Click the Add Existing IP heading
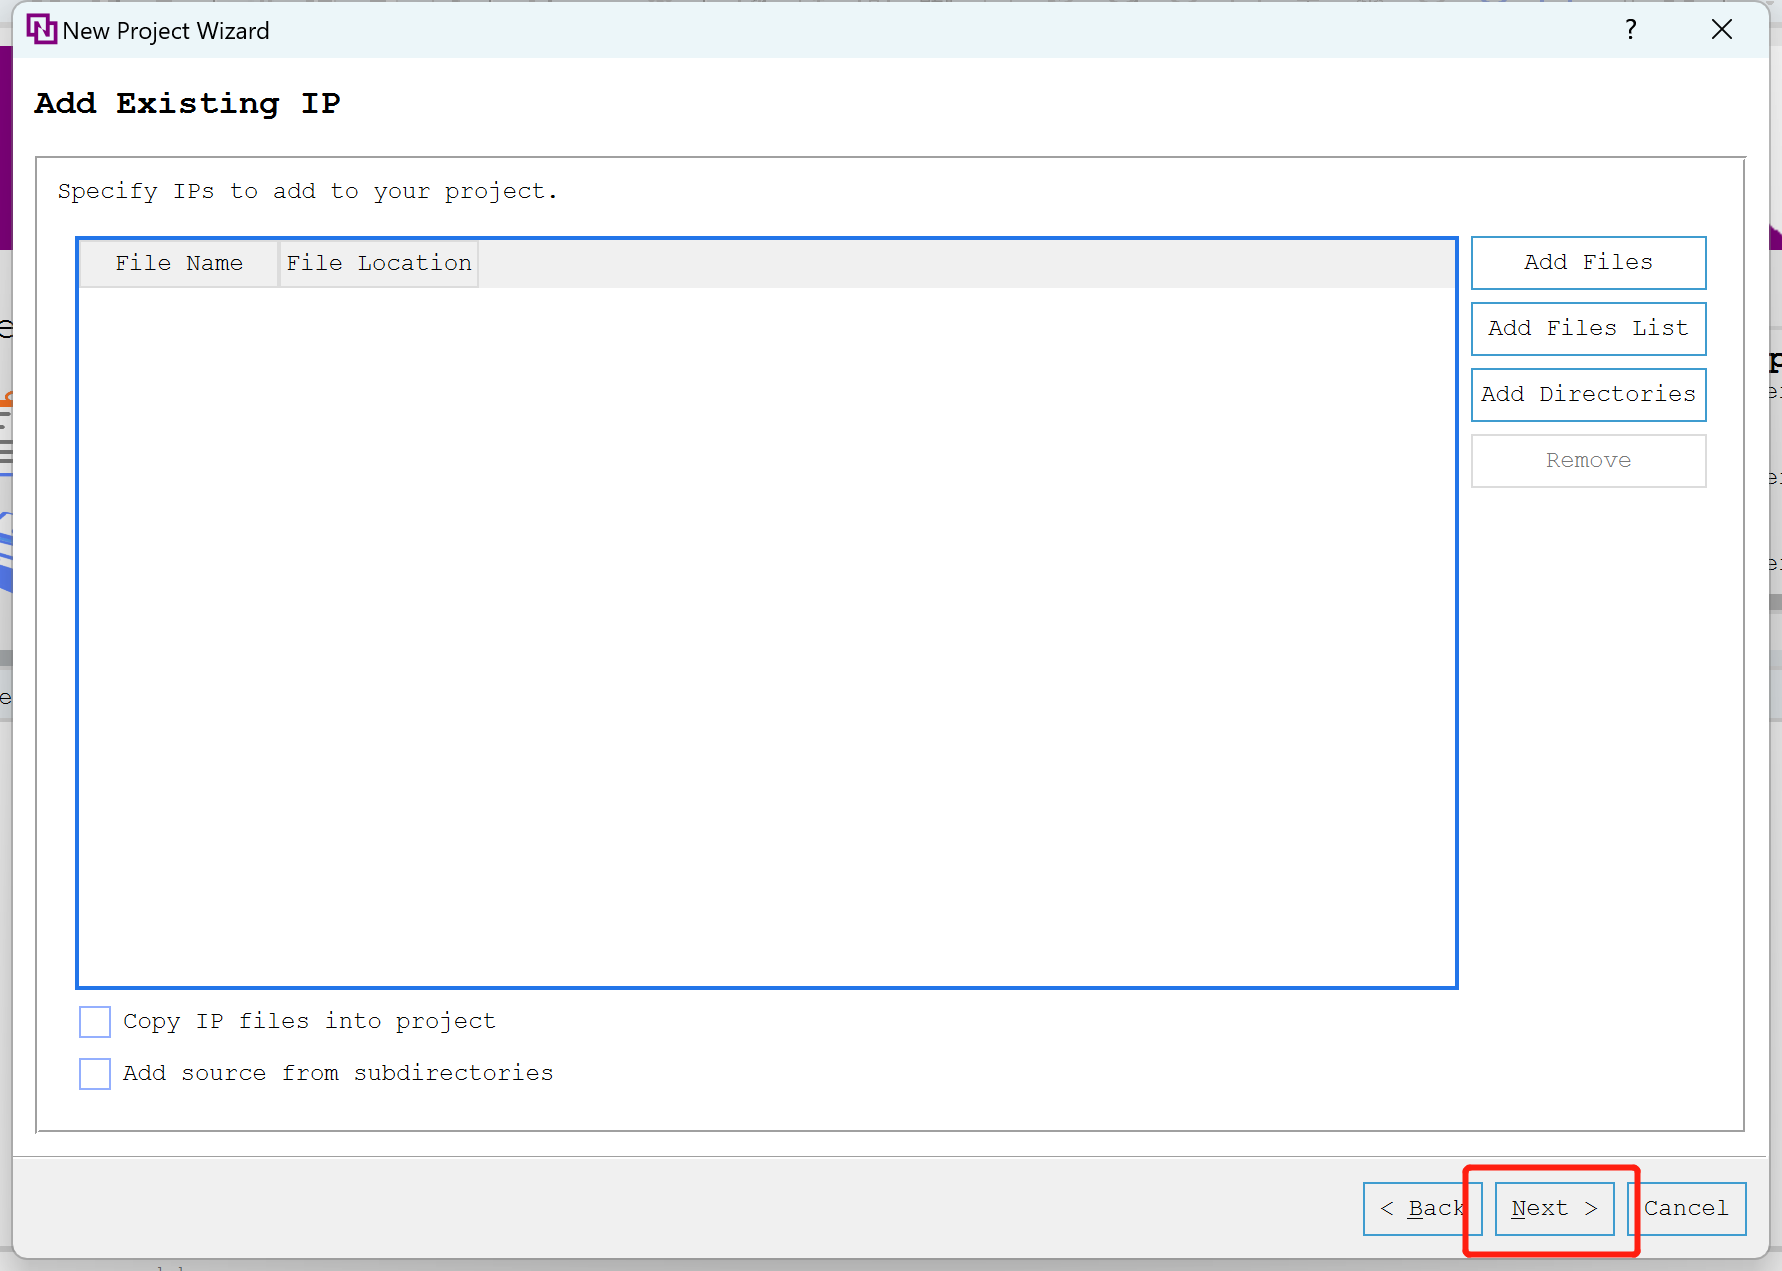Viewport: 1782px width, 1271px height. (x=188, y=104)
